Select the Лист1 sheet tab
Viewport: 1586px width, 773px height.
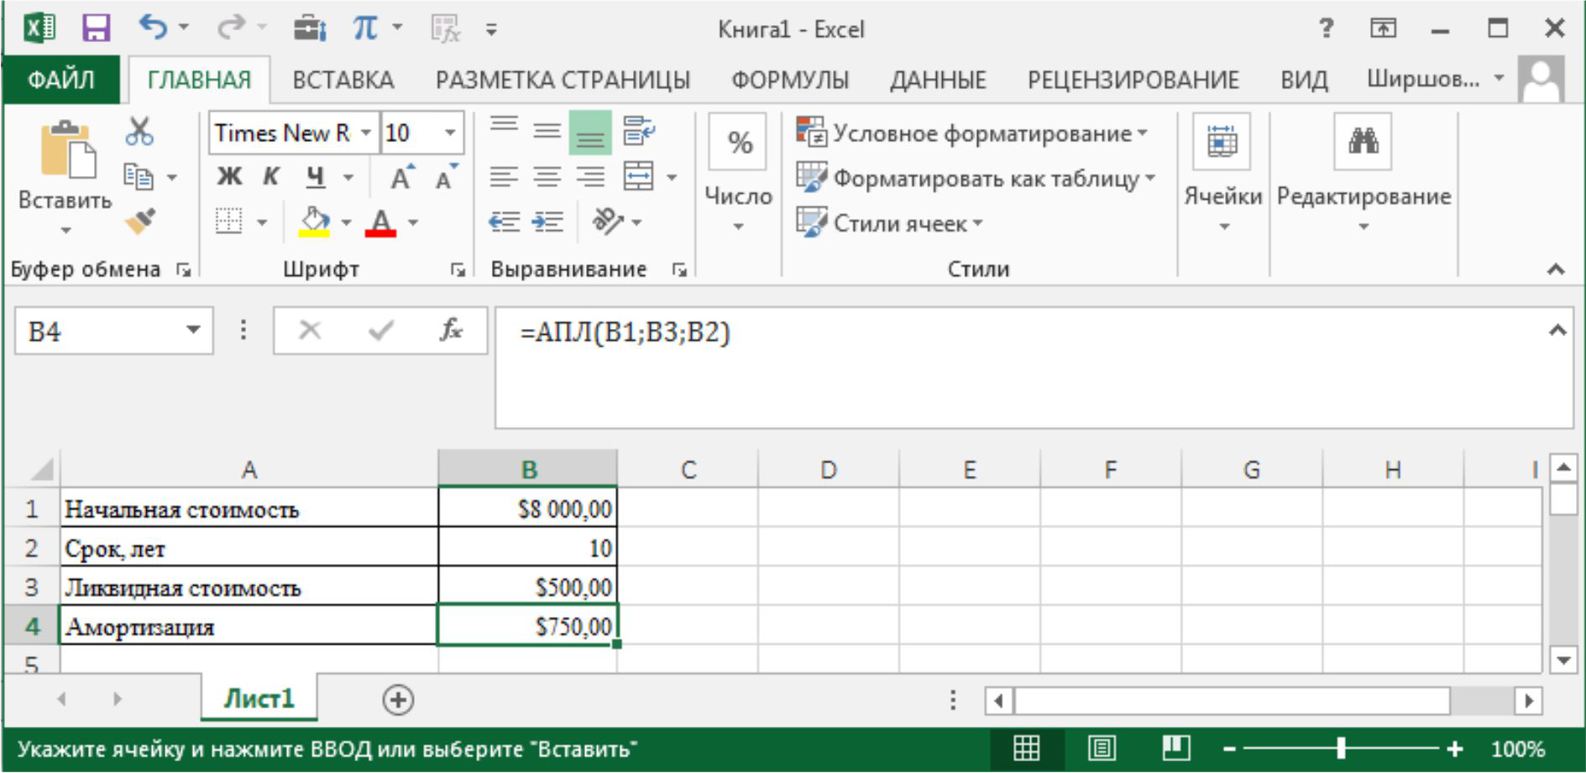click(258, 698)
